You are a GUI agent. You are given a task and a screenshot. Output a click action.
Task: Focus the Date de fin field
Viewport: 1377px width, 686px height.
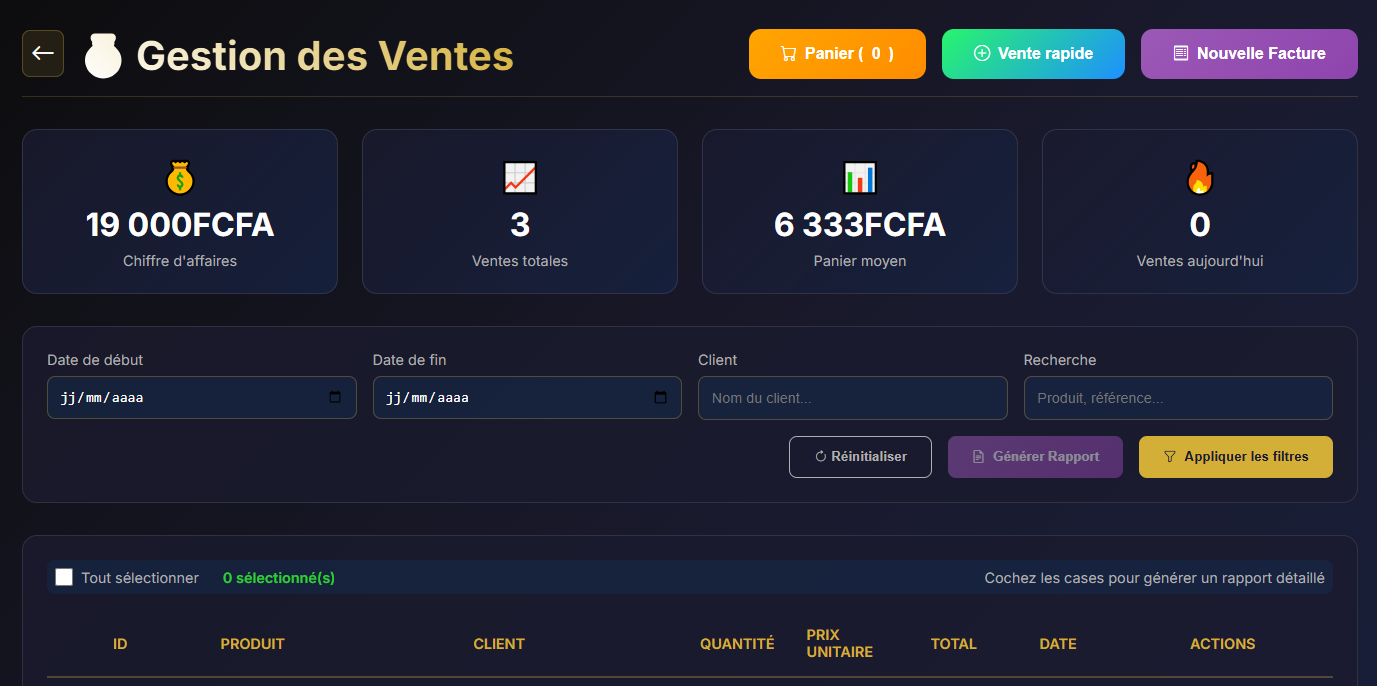(527, 397)
